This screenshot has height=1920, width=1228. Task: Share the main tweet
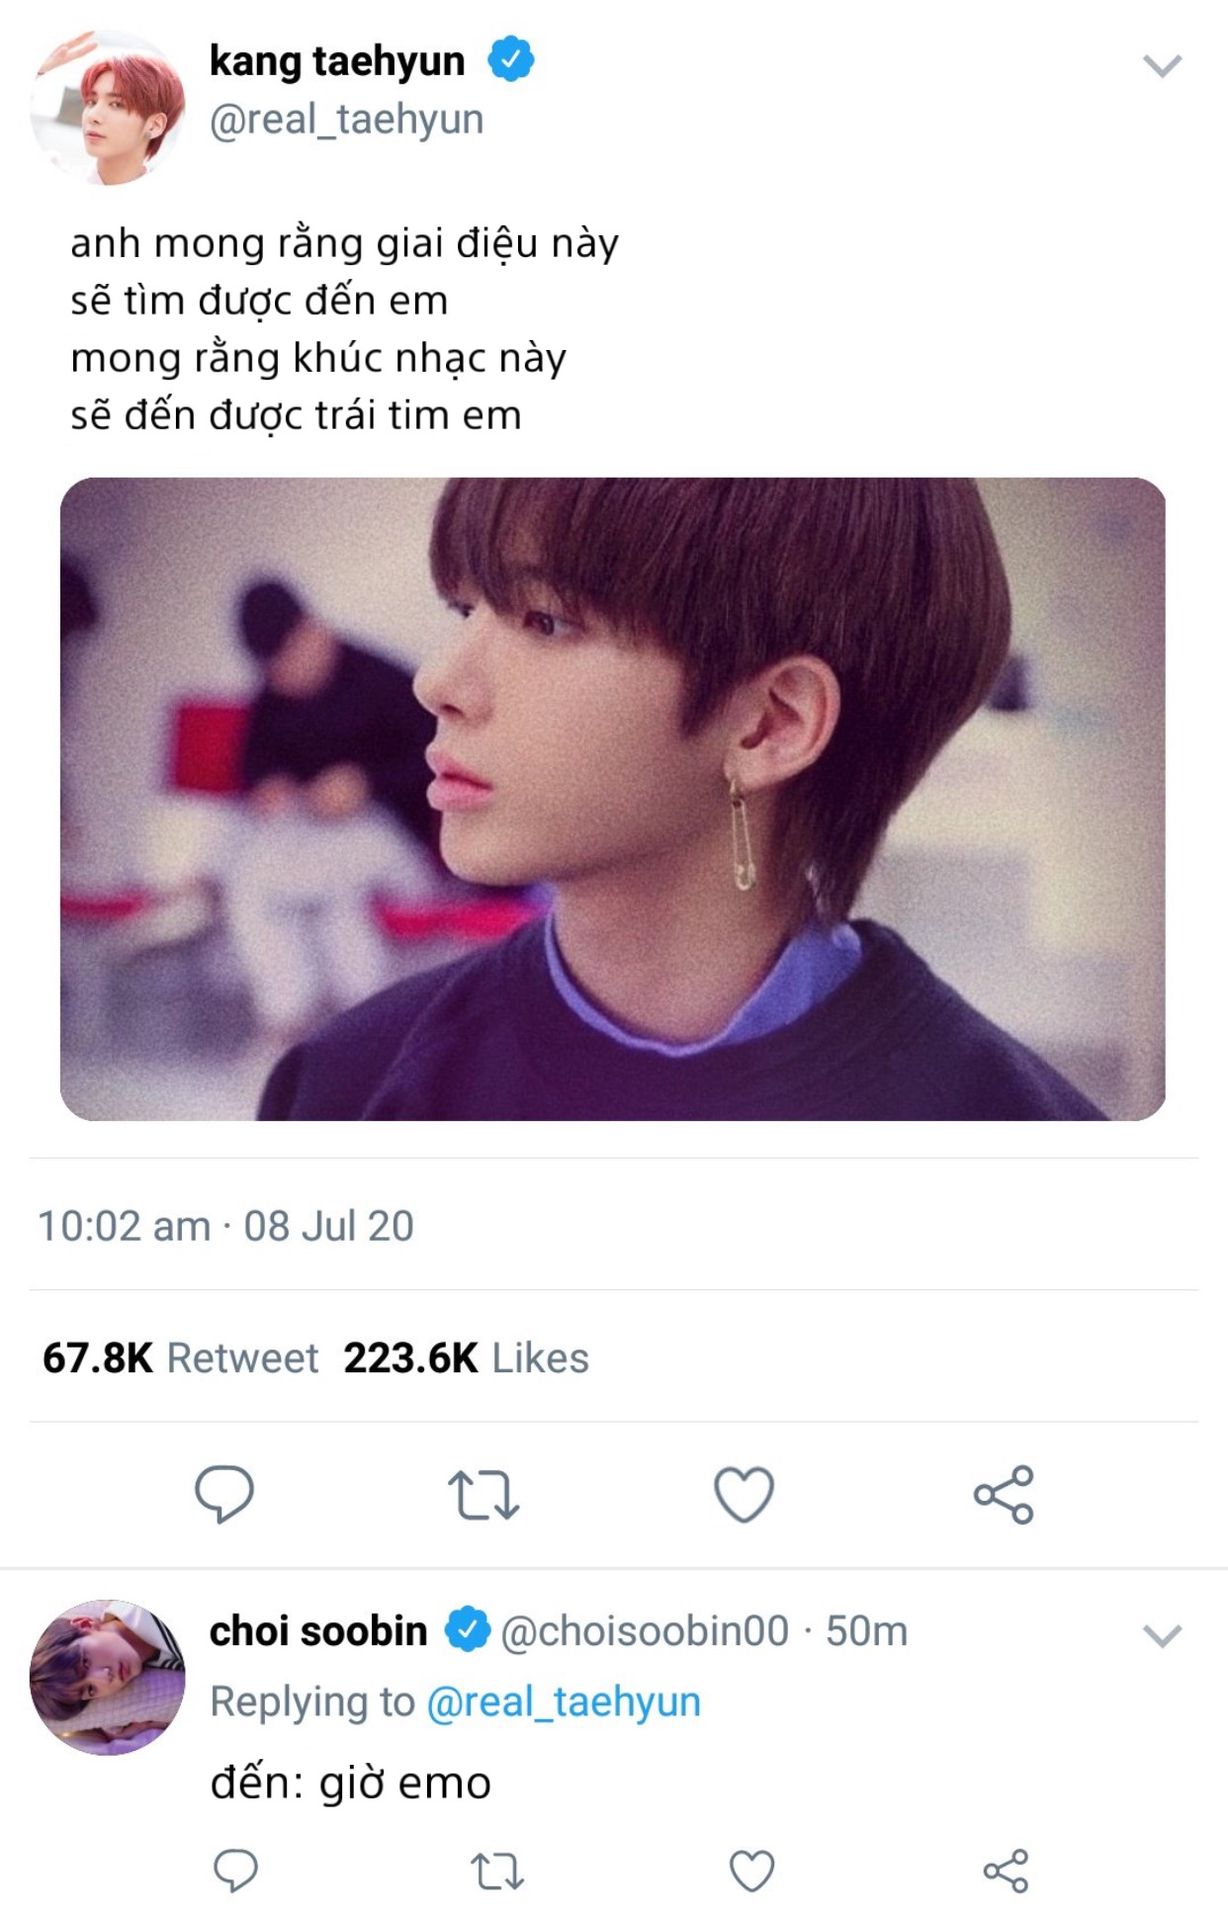click(x=1004, y=1494)
